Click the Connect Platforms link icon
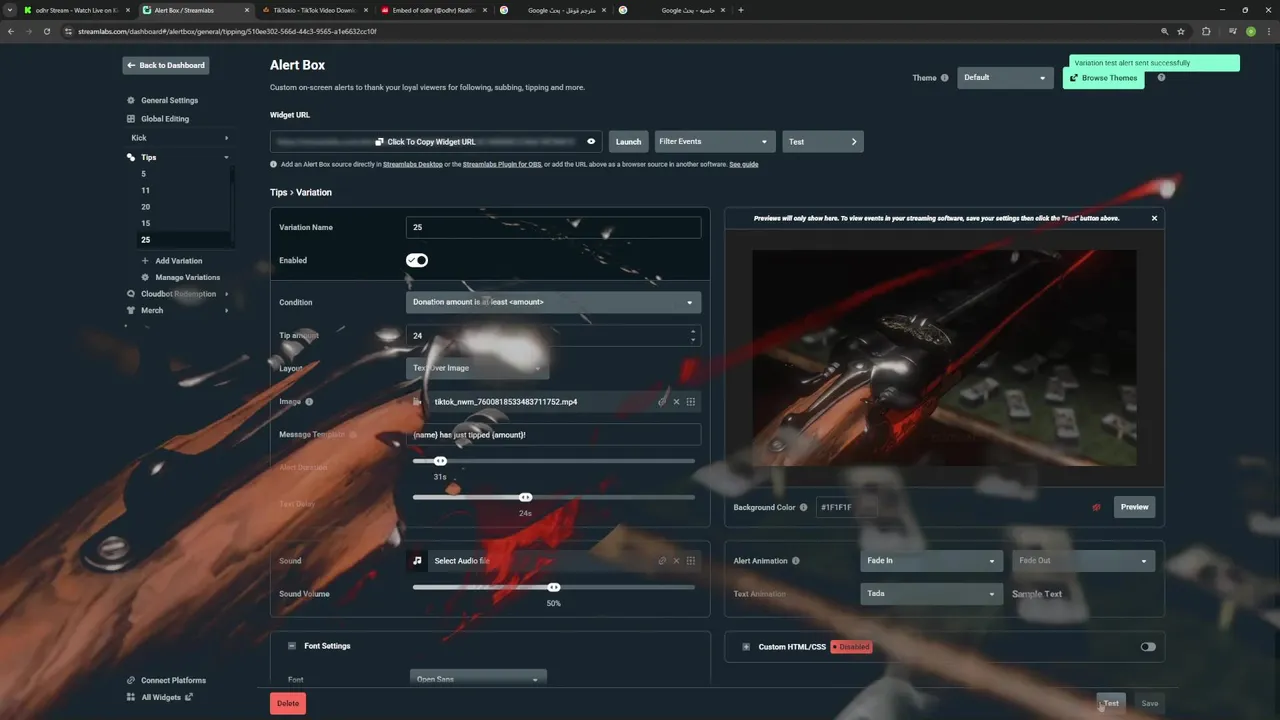This screenshot has height=720, width=1280. point(131,680)
